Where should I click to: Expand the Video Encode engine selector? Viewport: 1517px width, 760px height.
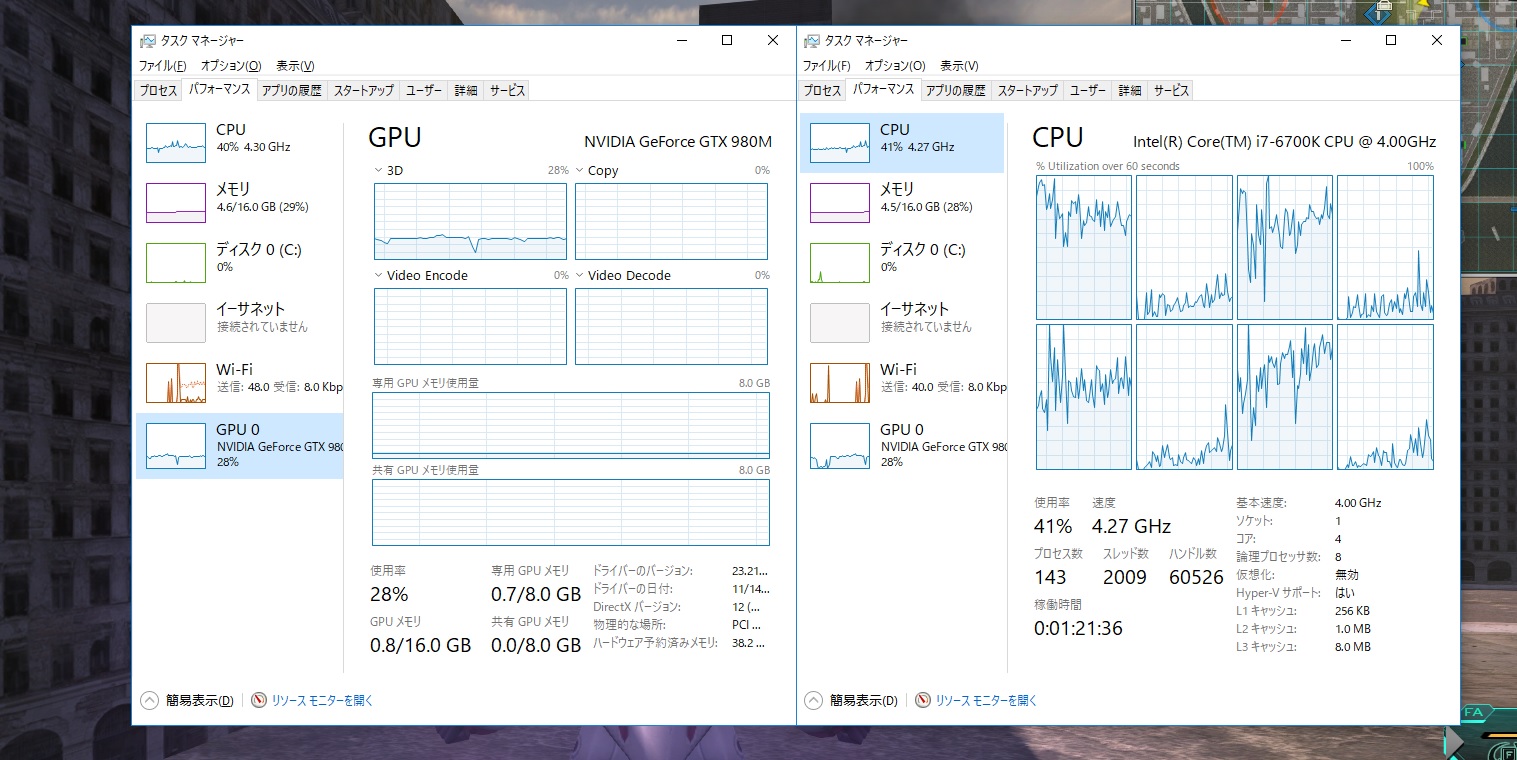coord(379,276)
